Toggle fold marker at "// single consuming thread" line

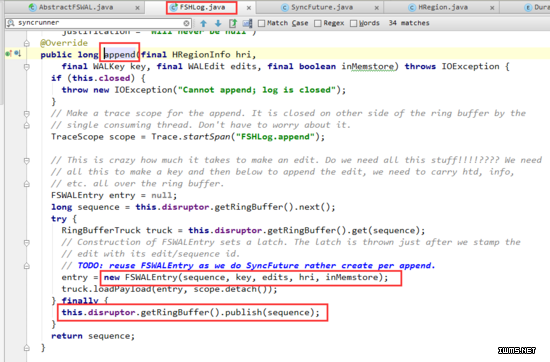tap(27, 125)
